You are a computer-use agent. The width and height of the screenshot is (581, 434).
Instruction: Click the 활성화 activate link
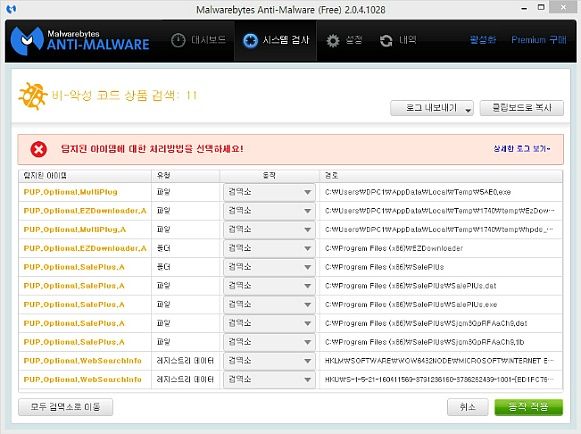click(483, 40)
